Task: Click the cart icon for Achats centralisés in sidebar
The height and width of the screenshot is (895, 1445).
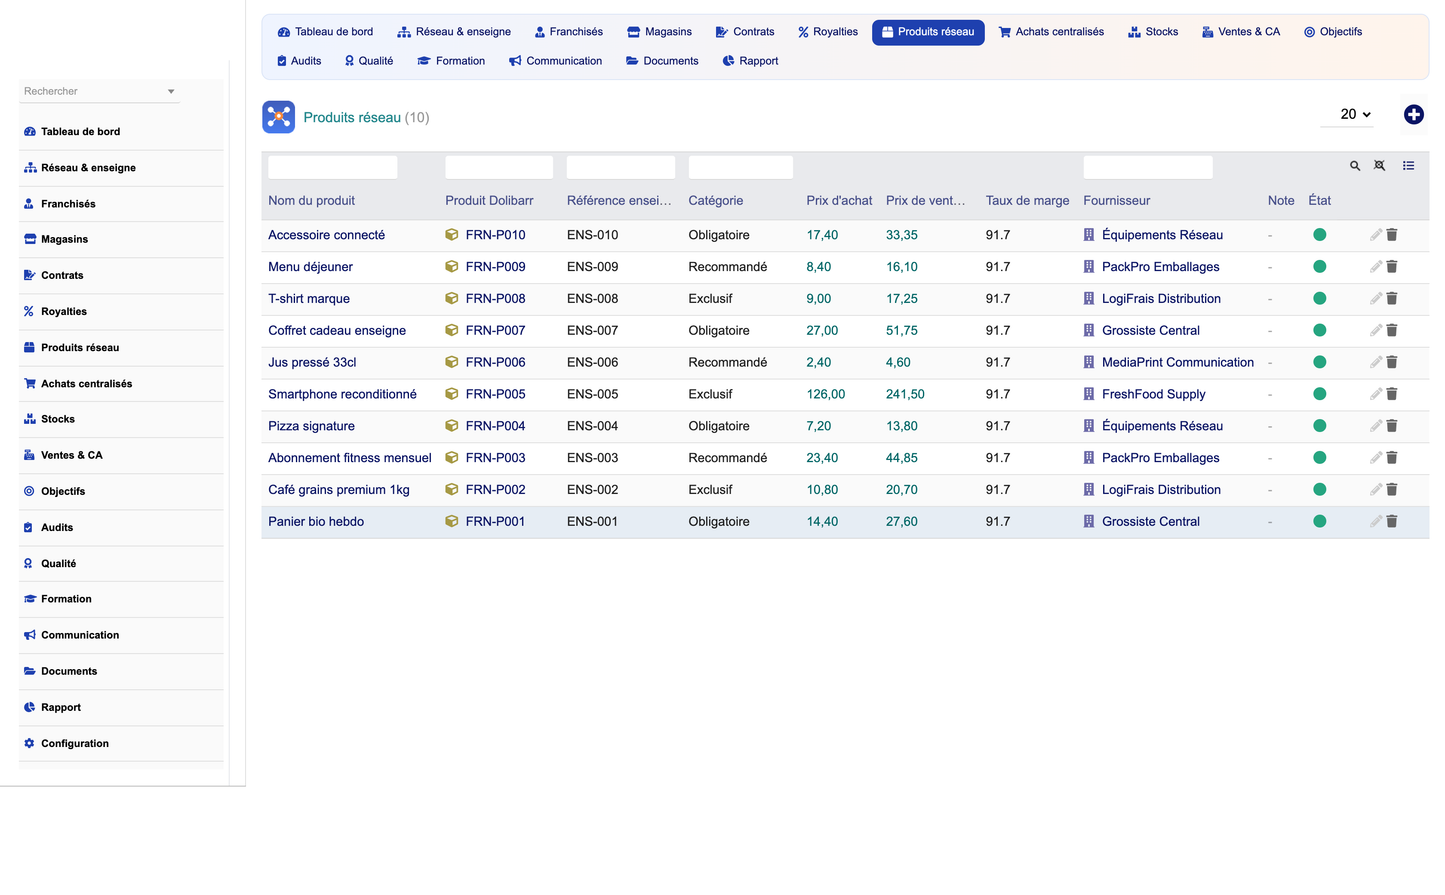Action: [x=29, y=384]
